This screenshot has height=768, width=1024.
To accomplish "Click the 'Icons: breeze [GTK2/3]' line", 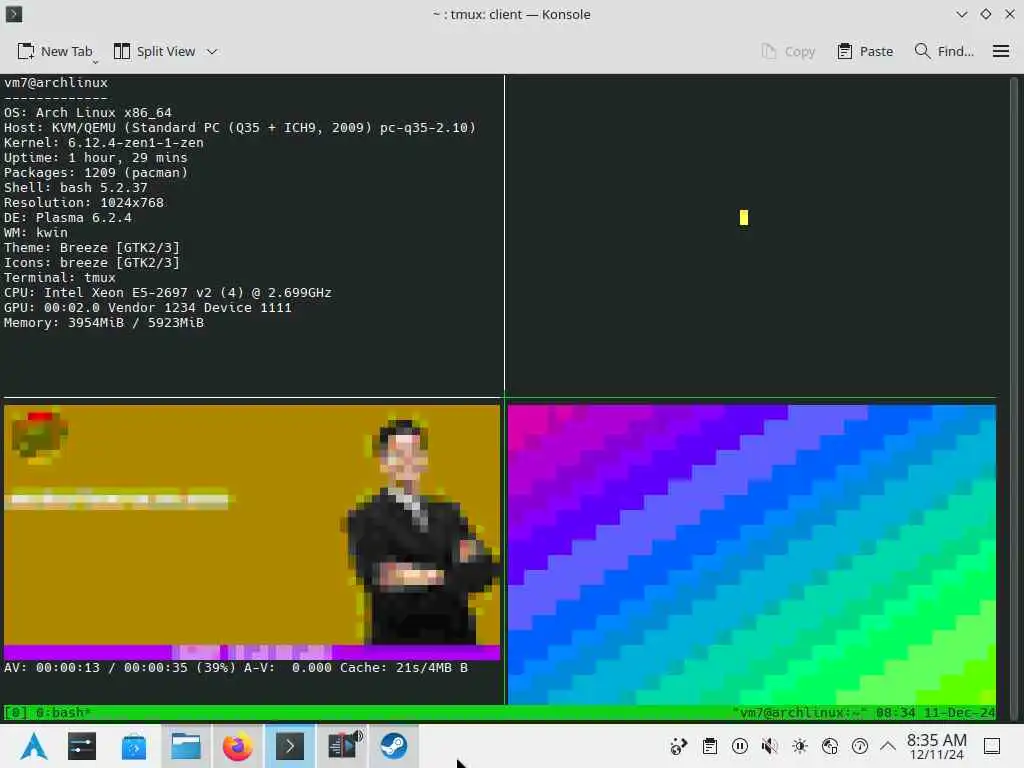I will coord(91,263).
